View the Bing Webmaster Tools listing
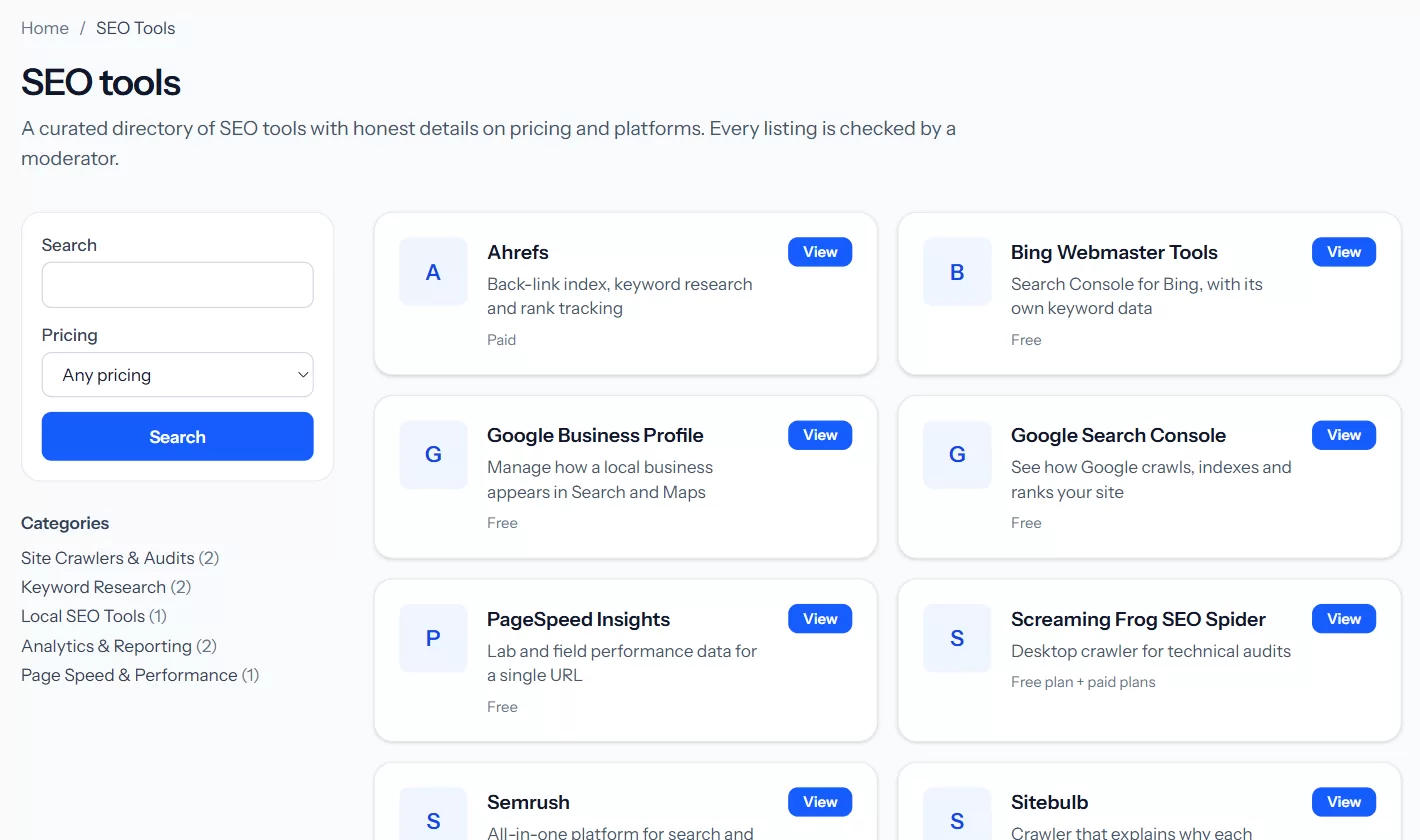Image resolution: width=1420 pixels, height=840 pixels. tap(1344, 252)
